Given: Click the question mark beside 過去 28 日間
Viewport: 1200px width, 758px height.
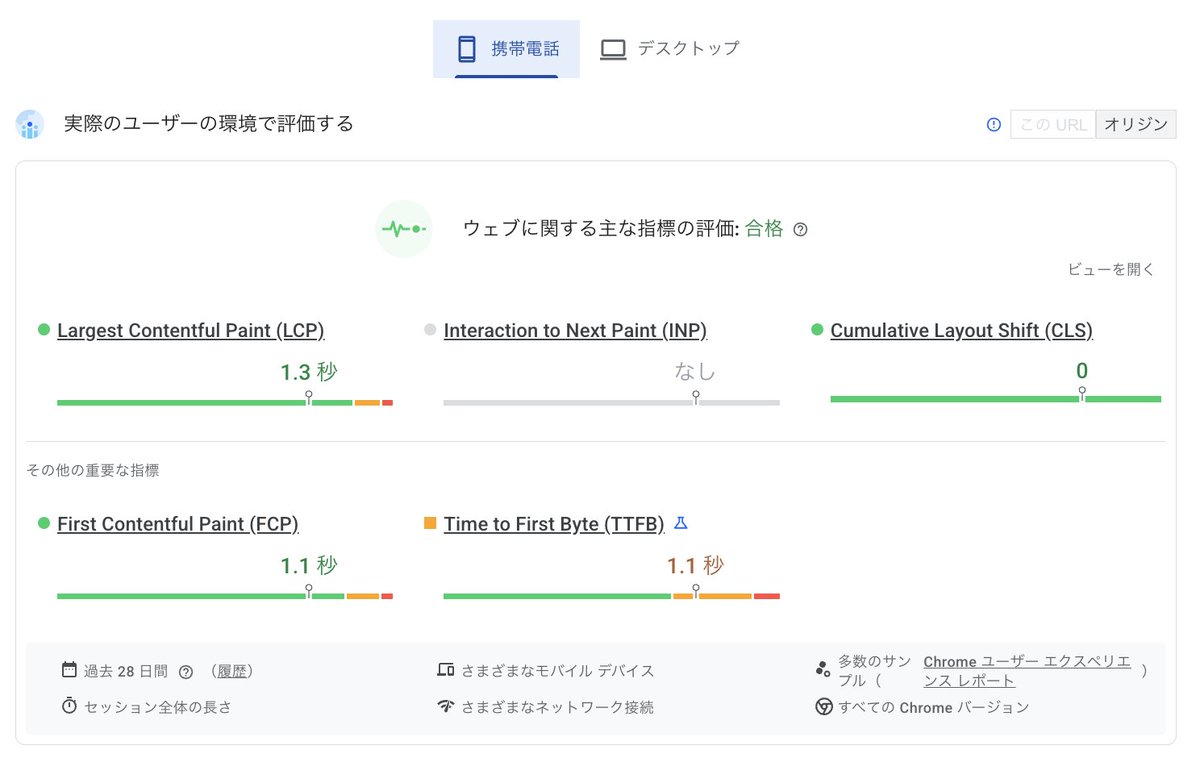Looking at the screenshot, I should coord(186,671).
